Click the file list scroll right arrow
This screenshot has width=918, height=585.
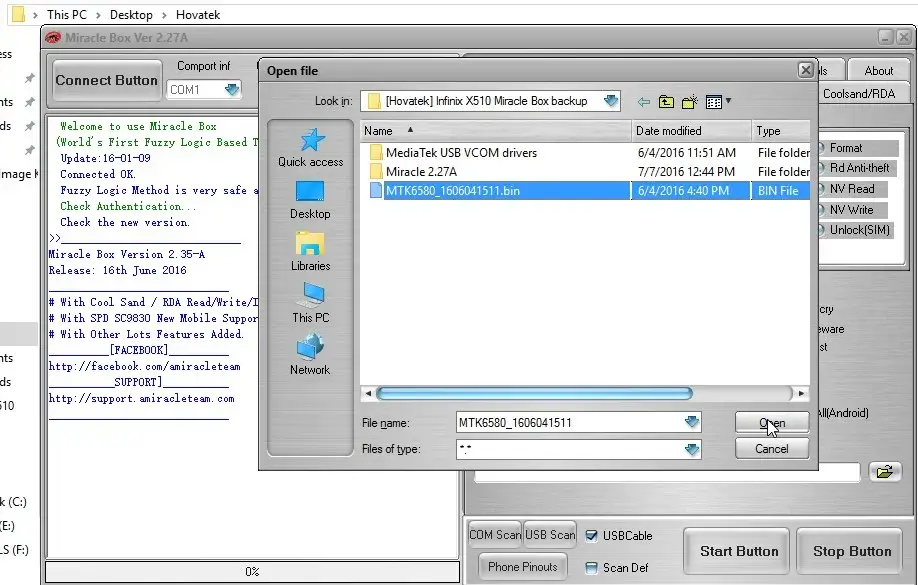(801, 394)
